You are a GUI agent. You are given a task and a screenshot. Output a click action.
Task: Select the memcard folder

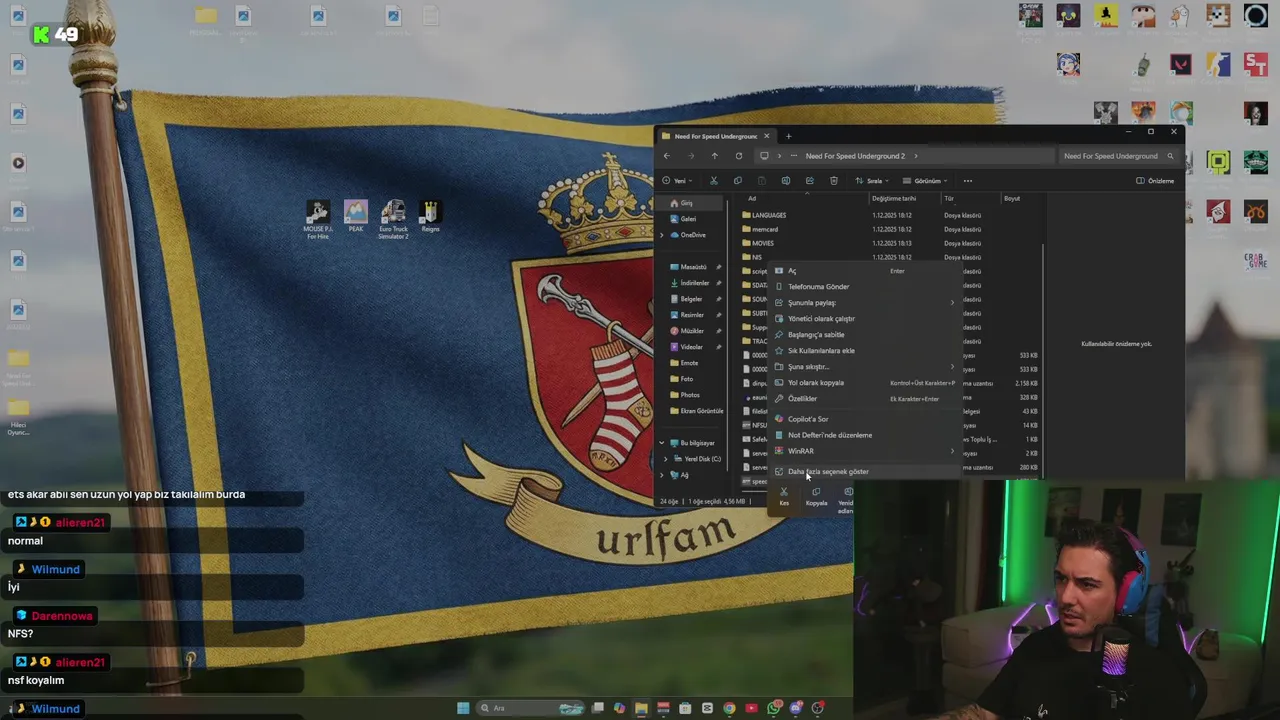click(x=760, y=229)
